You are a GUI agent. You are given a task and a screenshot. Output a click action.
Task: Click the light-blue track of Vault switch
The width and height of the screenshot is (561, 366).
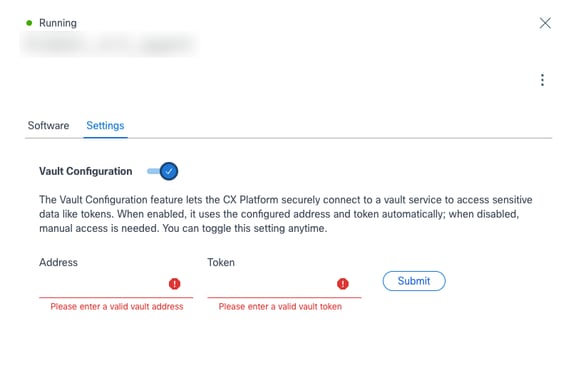tap(153, 171)
